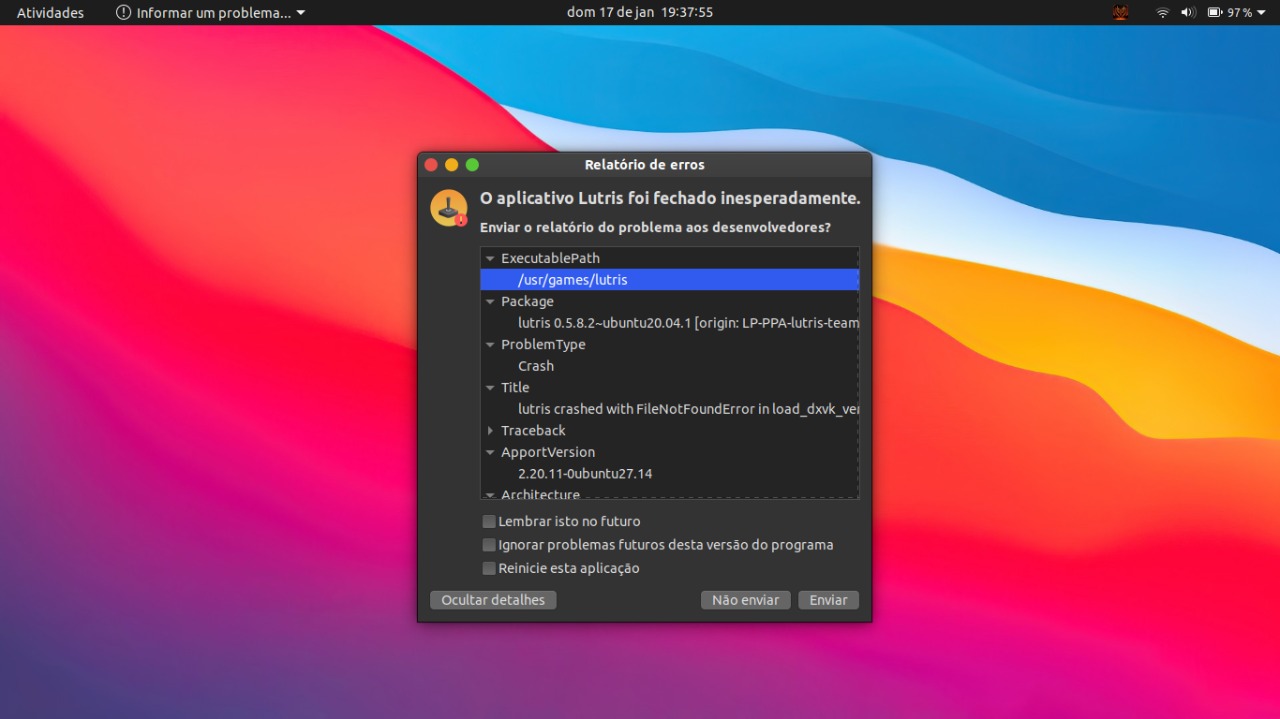Collapse the Architecture entry
The width and height of the screenshot is (1280, 719).
tap(490, 495)
